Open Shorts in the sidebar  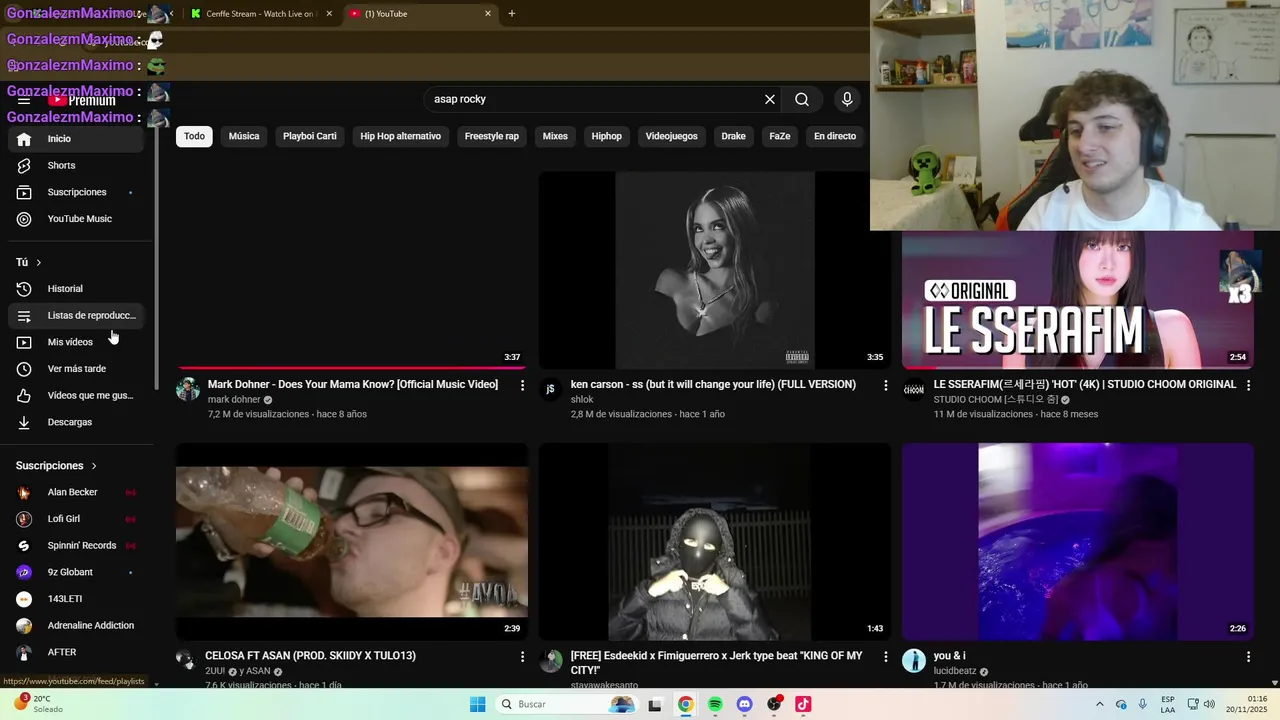(x=77, y=165)
